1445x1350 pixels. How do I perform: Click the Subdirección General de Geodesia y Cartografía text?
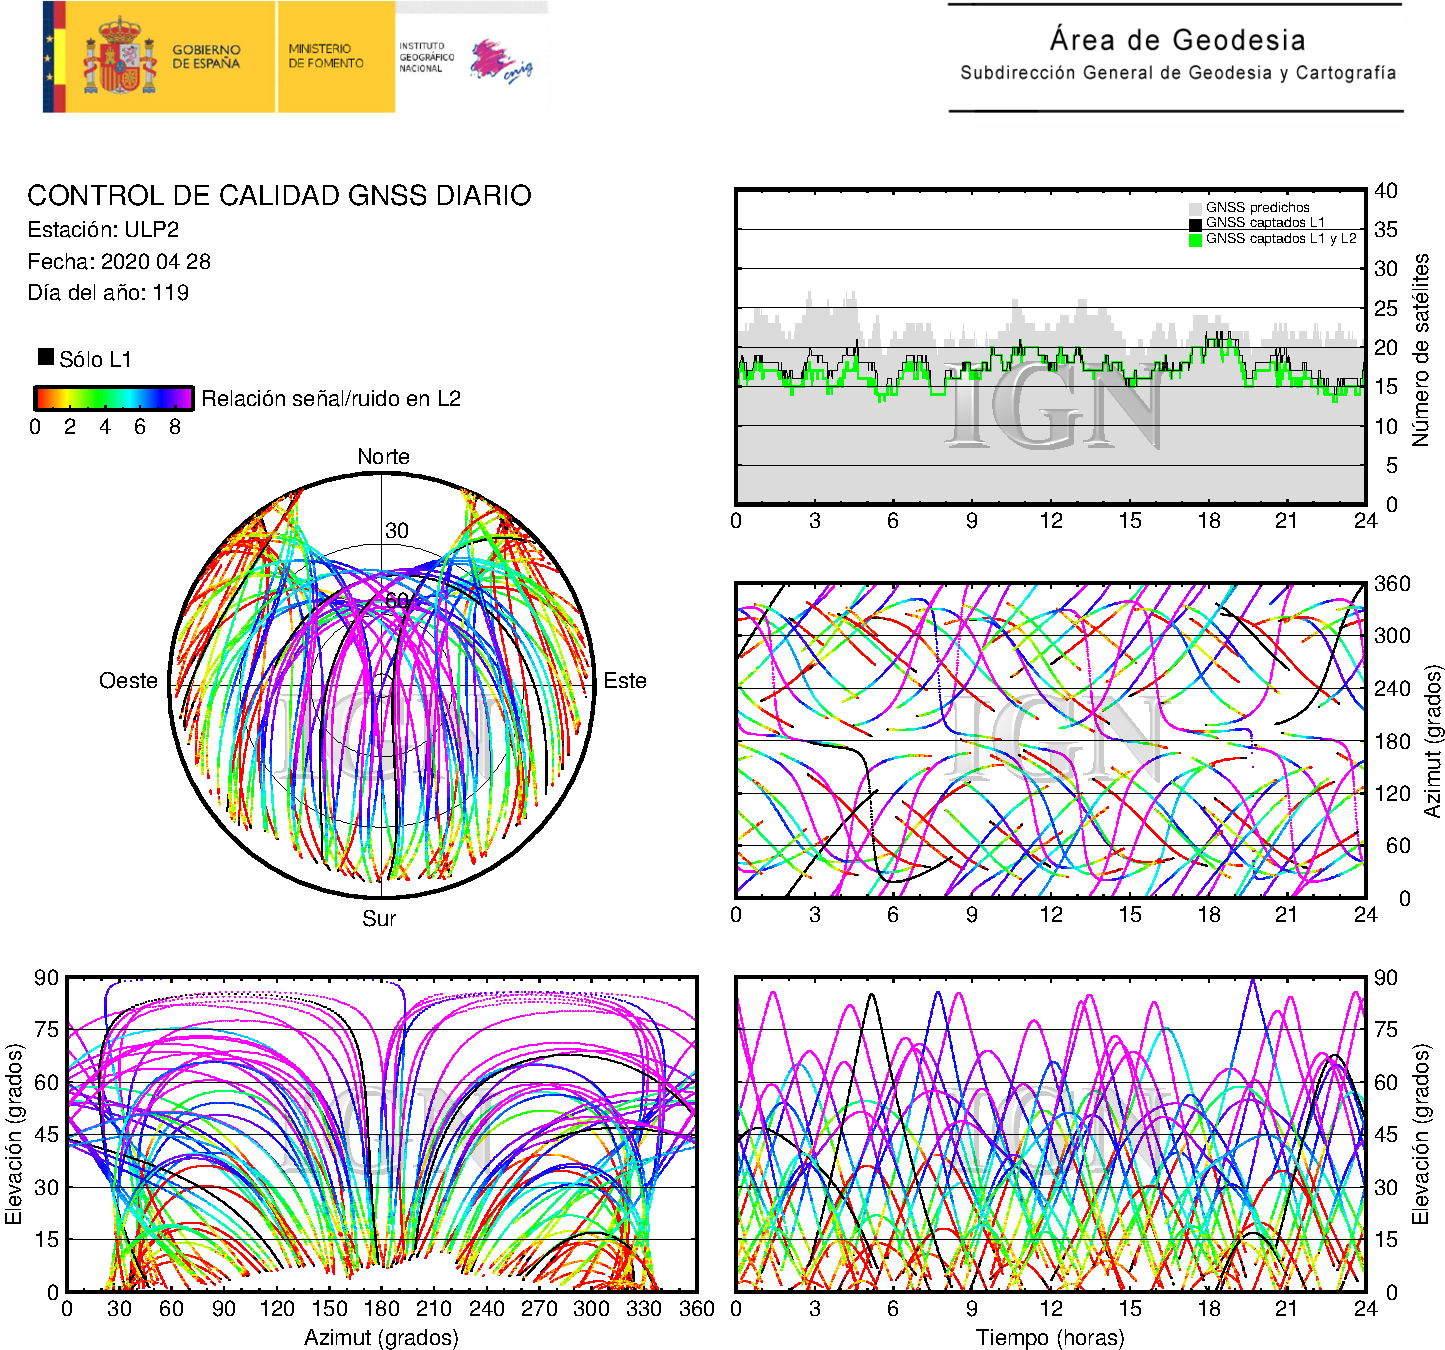pos(1178,73)
